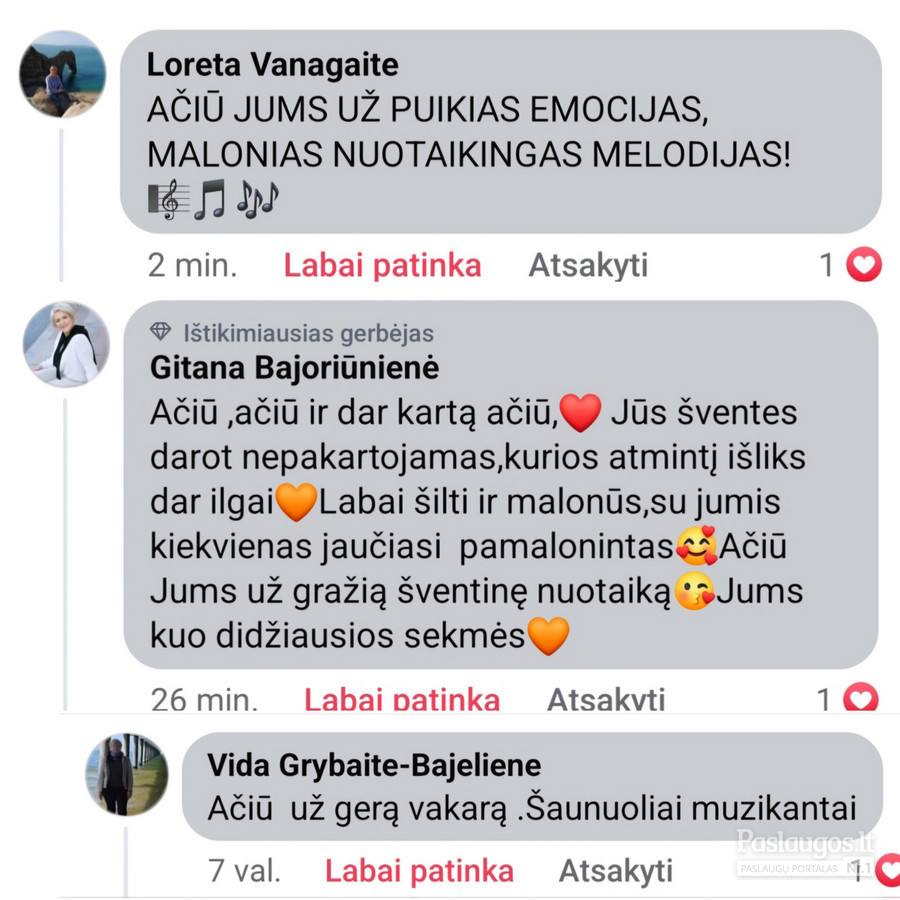Open Gitana Bajoriūnienė's profile picture
This screenshot has height=900, width=900.
(x=66, y=344)
